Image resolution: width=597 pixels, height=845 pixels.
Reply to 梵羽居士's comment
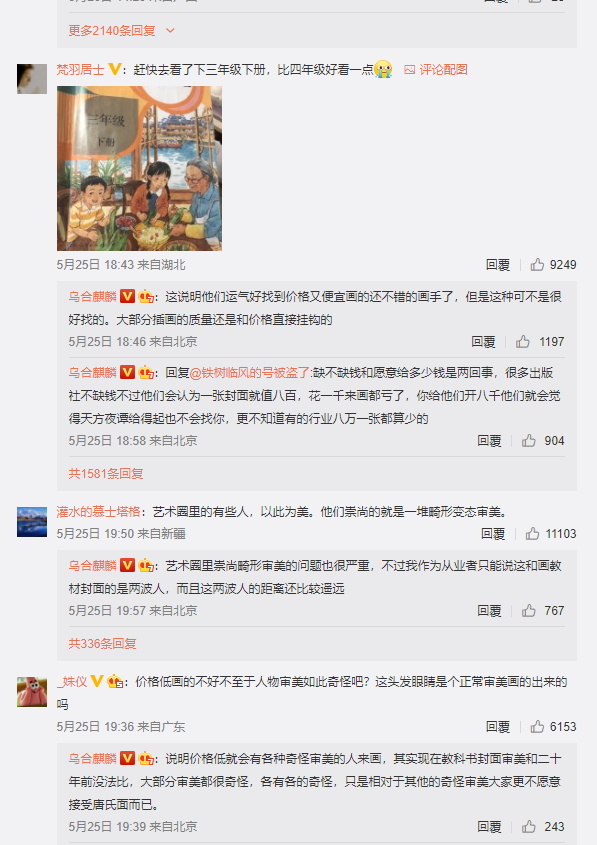[x=497, y=265]
